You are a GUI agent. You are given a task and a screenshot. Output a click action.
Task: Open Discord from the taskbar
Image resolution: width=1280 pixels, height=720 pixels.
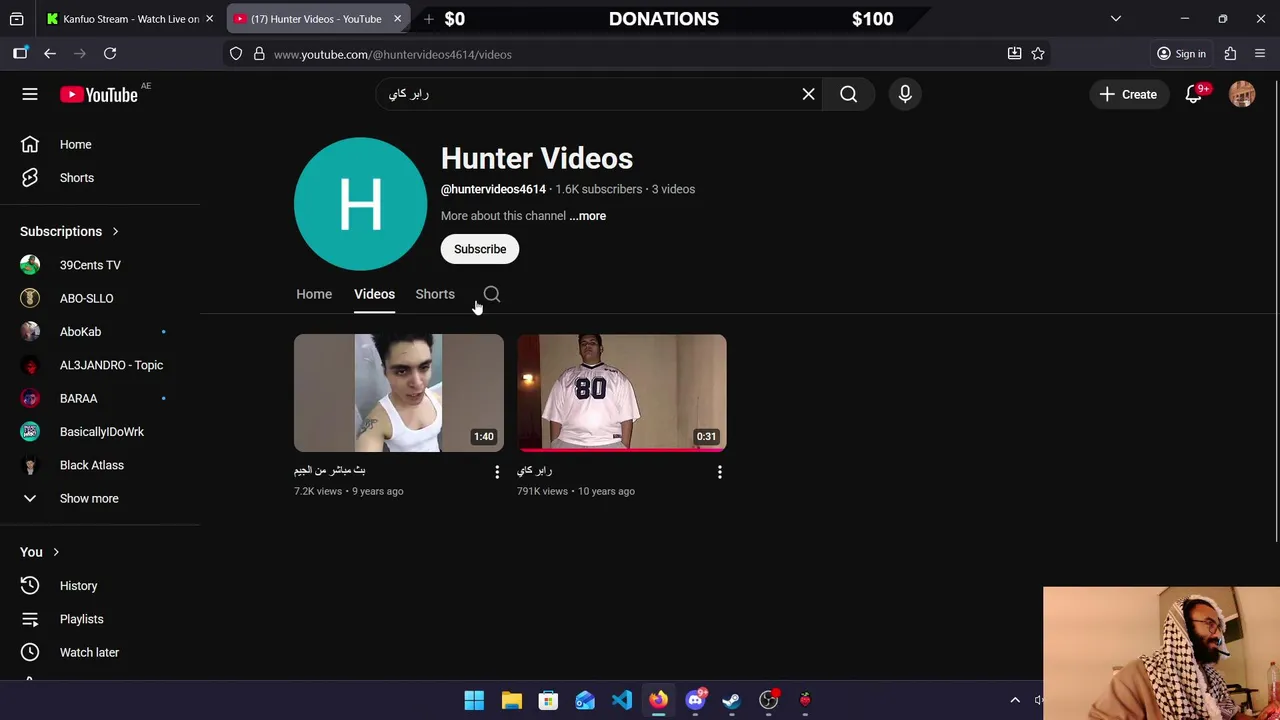coord(695,700)
